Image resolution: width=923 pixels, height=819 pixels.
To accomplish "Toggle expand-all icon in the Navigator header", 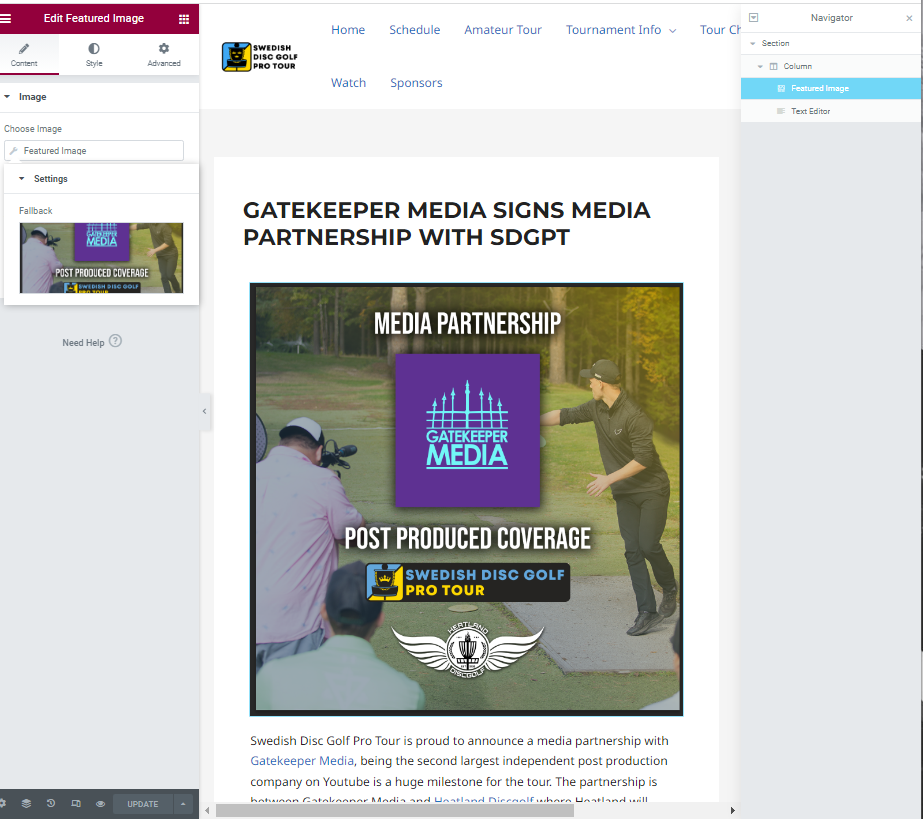I will pyautogui.click(x=753, y=18).
